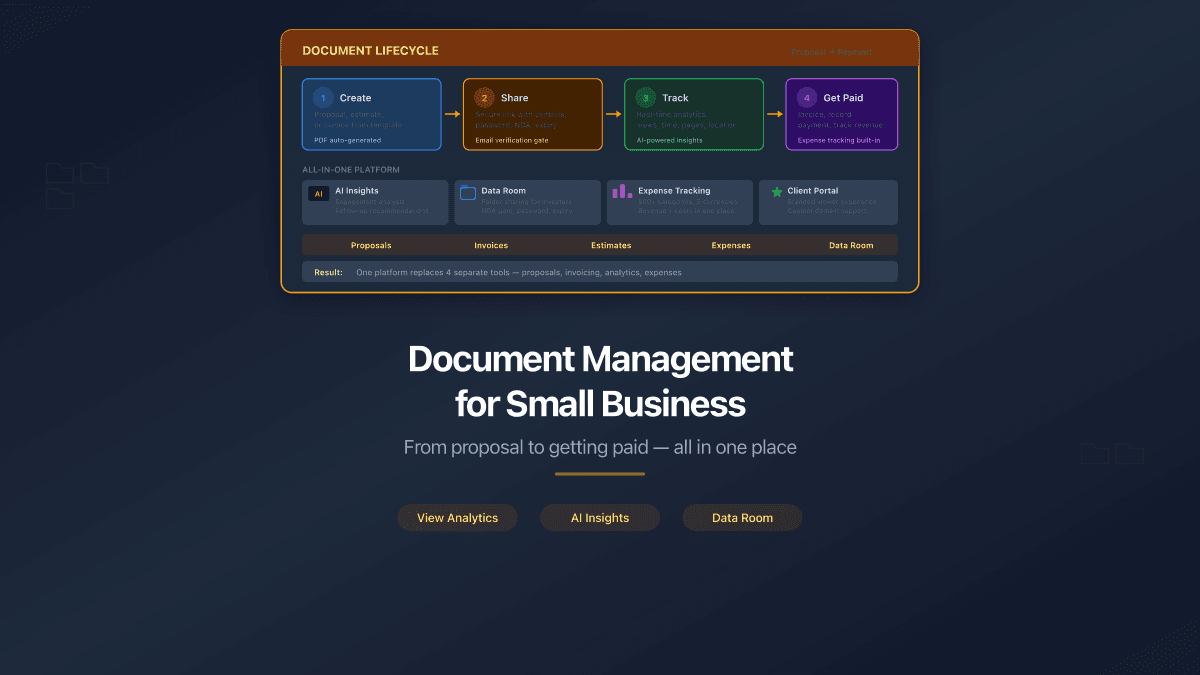Click the Data Room folder icon
The height and width of the screenshot is (675, 1200).
(x=467, y=193)
